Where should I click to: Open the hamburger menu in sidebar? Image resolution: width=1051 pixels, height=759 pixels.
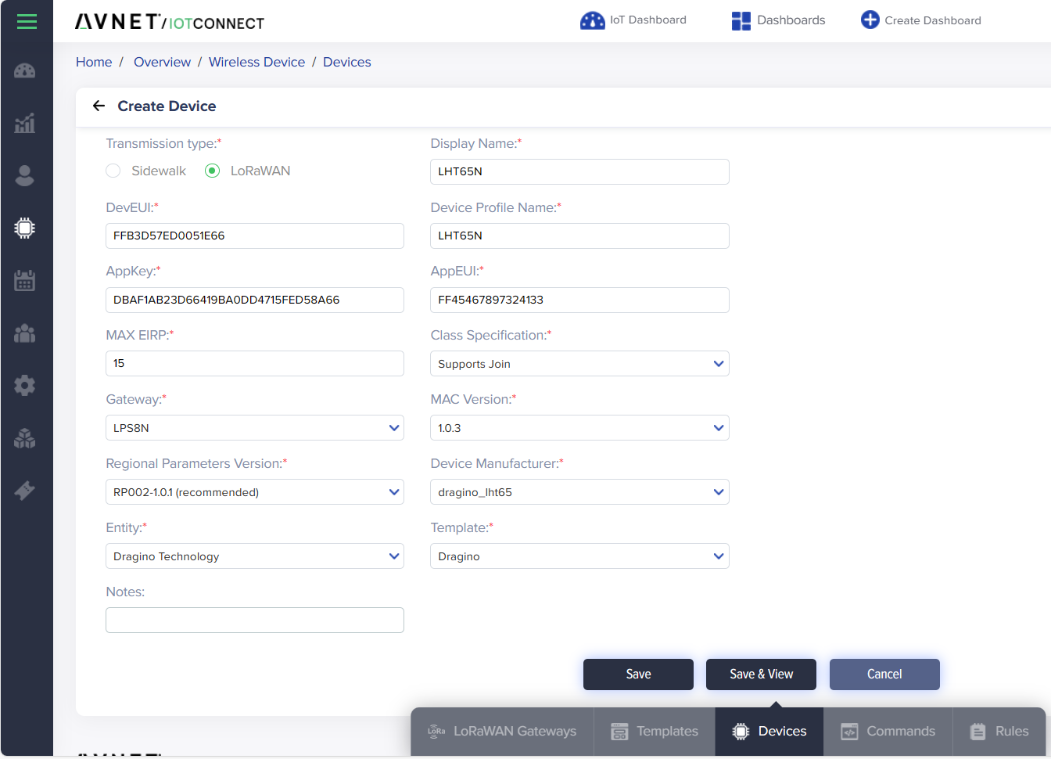click(x=27, y=21)
